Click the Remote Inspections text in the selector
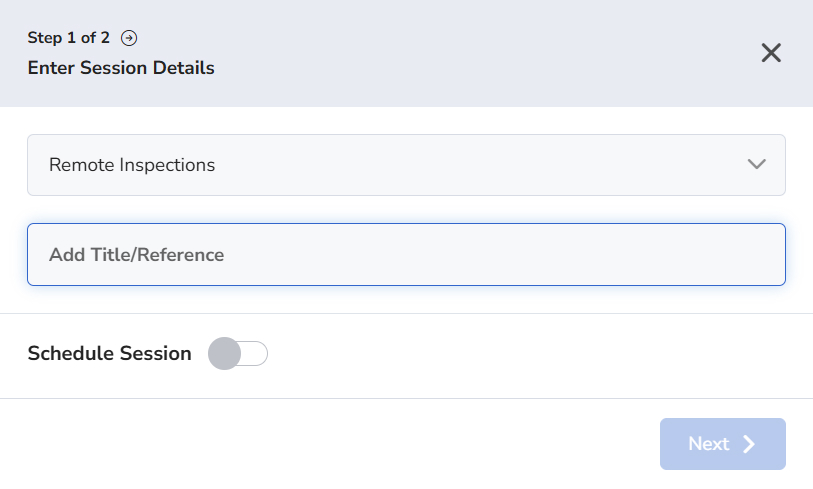The width and height of the screenshot is (813, 489). [x=132, y=165]
